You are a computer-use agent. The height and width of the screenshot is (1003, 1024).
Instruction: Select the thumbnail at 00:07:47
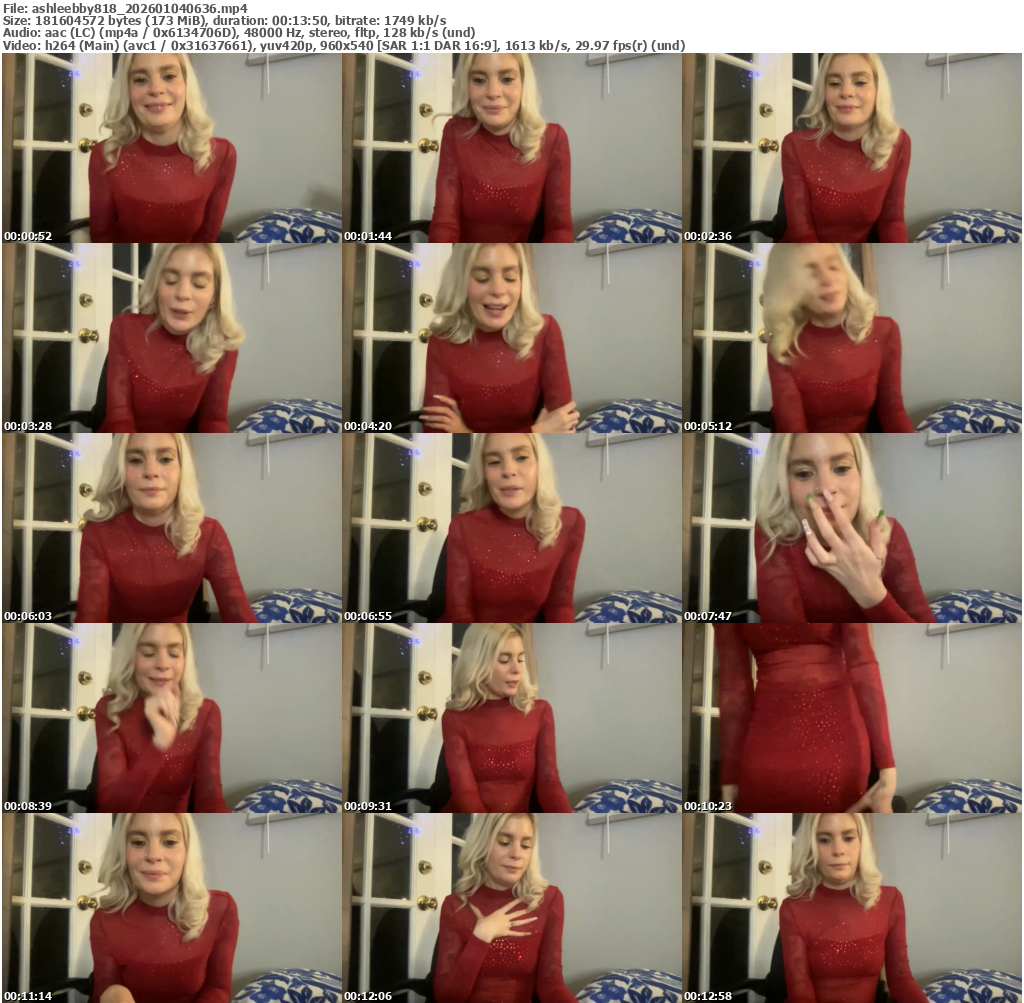852,528
